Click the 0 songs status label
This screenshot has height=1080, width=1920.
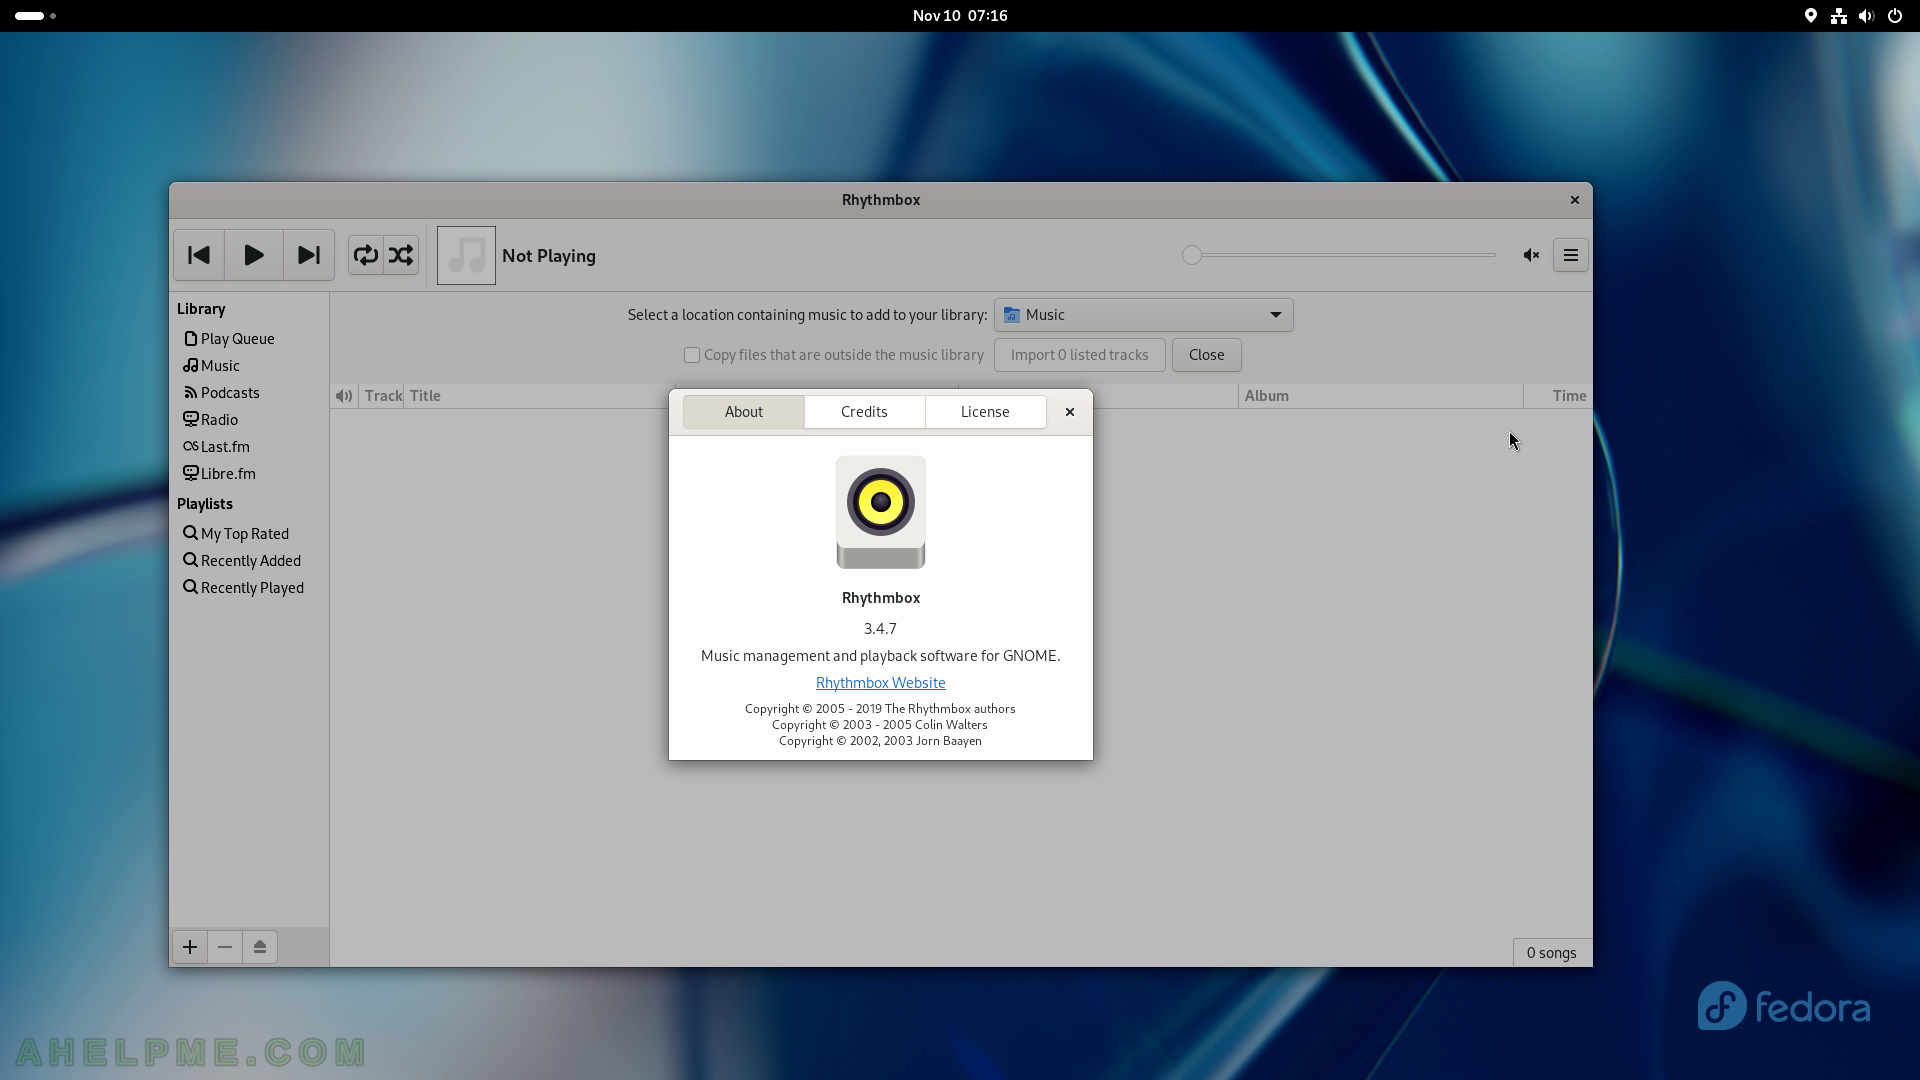1552,953
